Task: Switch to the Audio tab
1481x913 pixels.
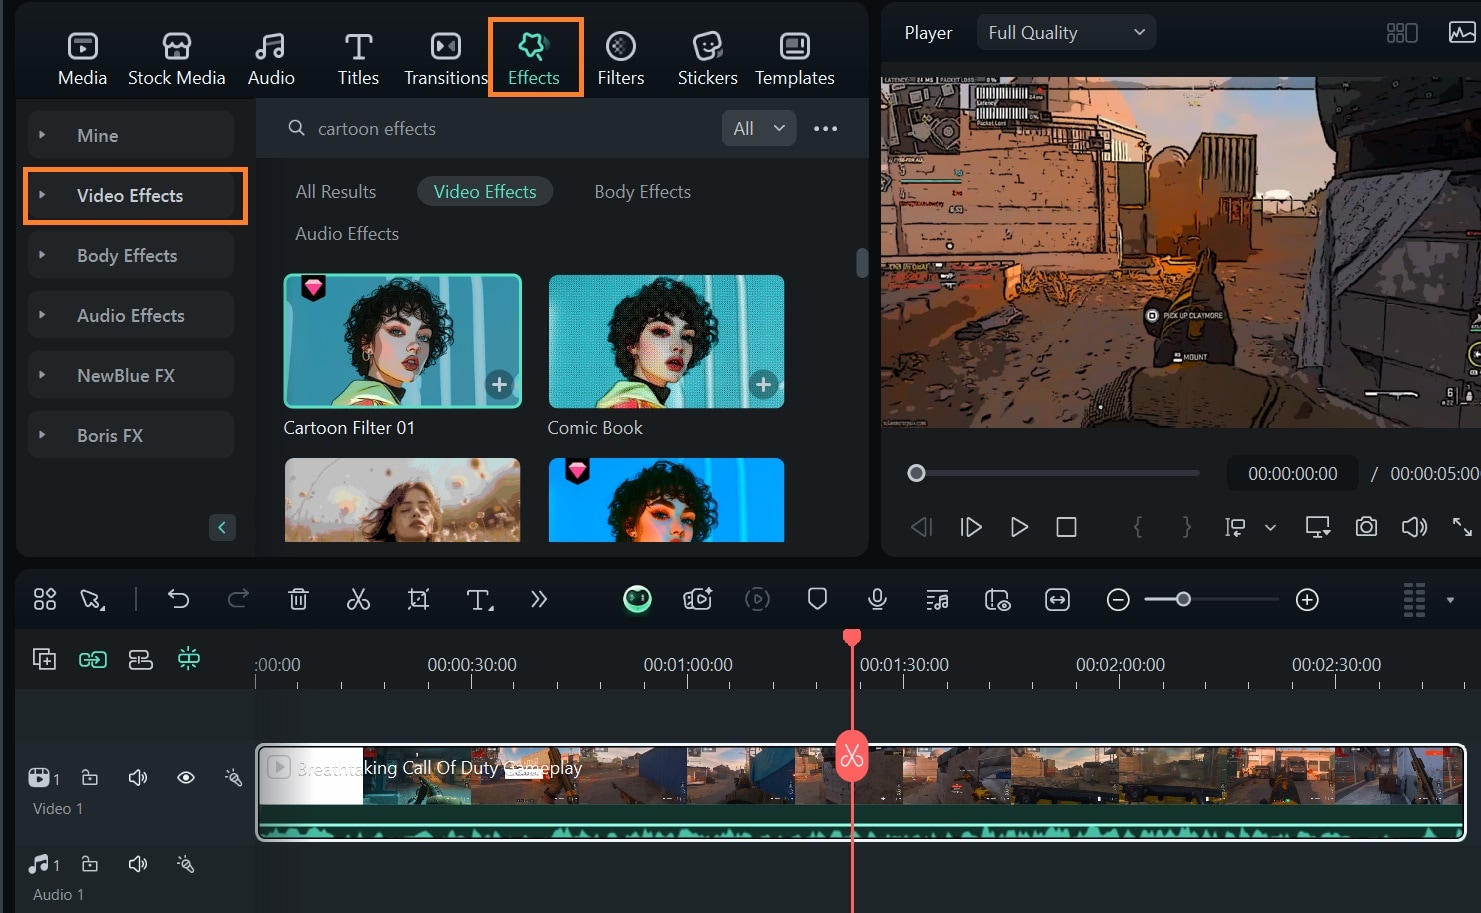Action: coord(271,58)
